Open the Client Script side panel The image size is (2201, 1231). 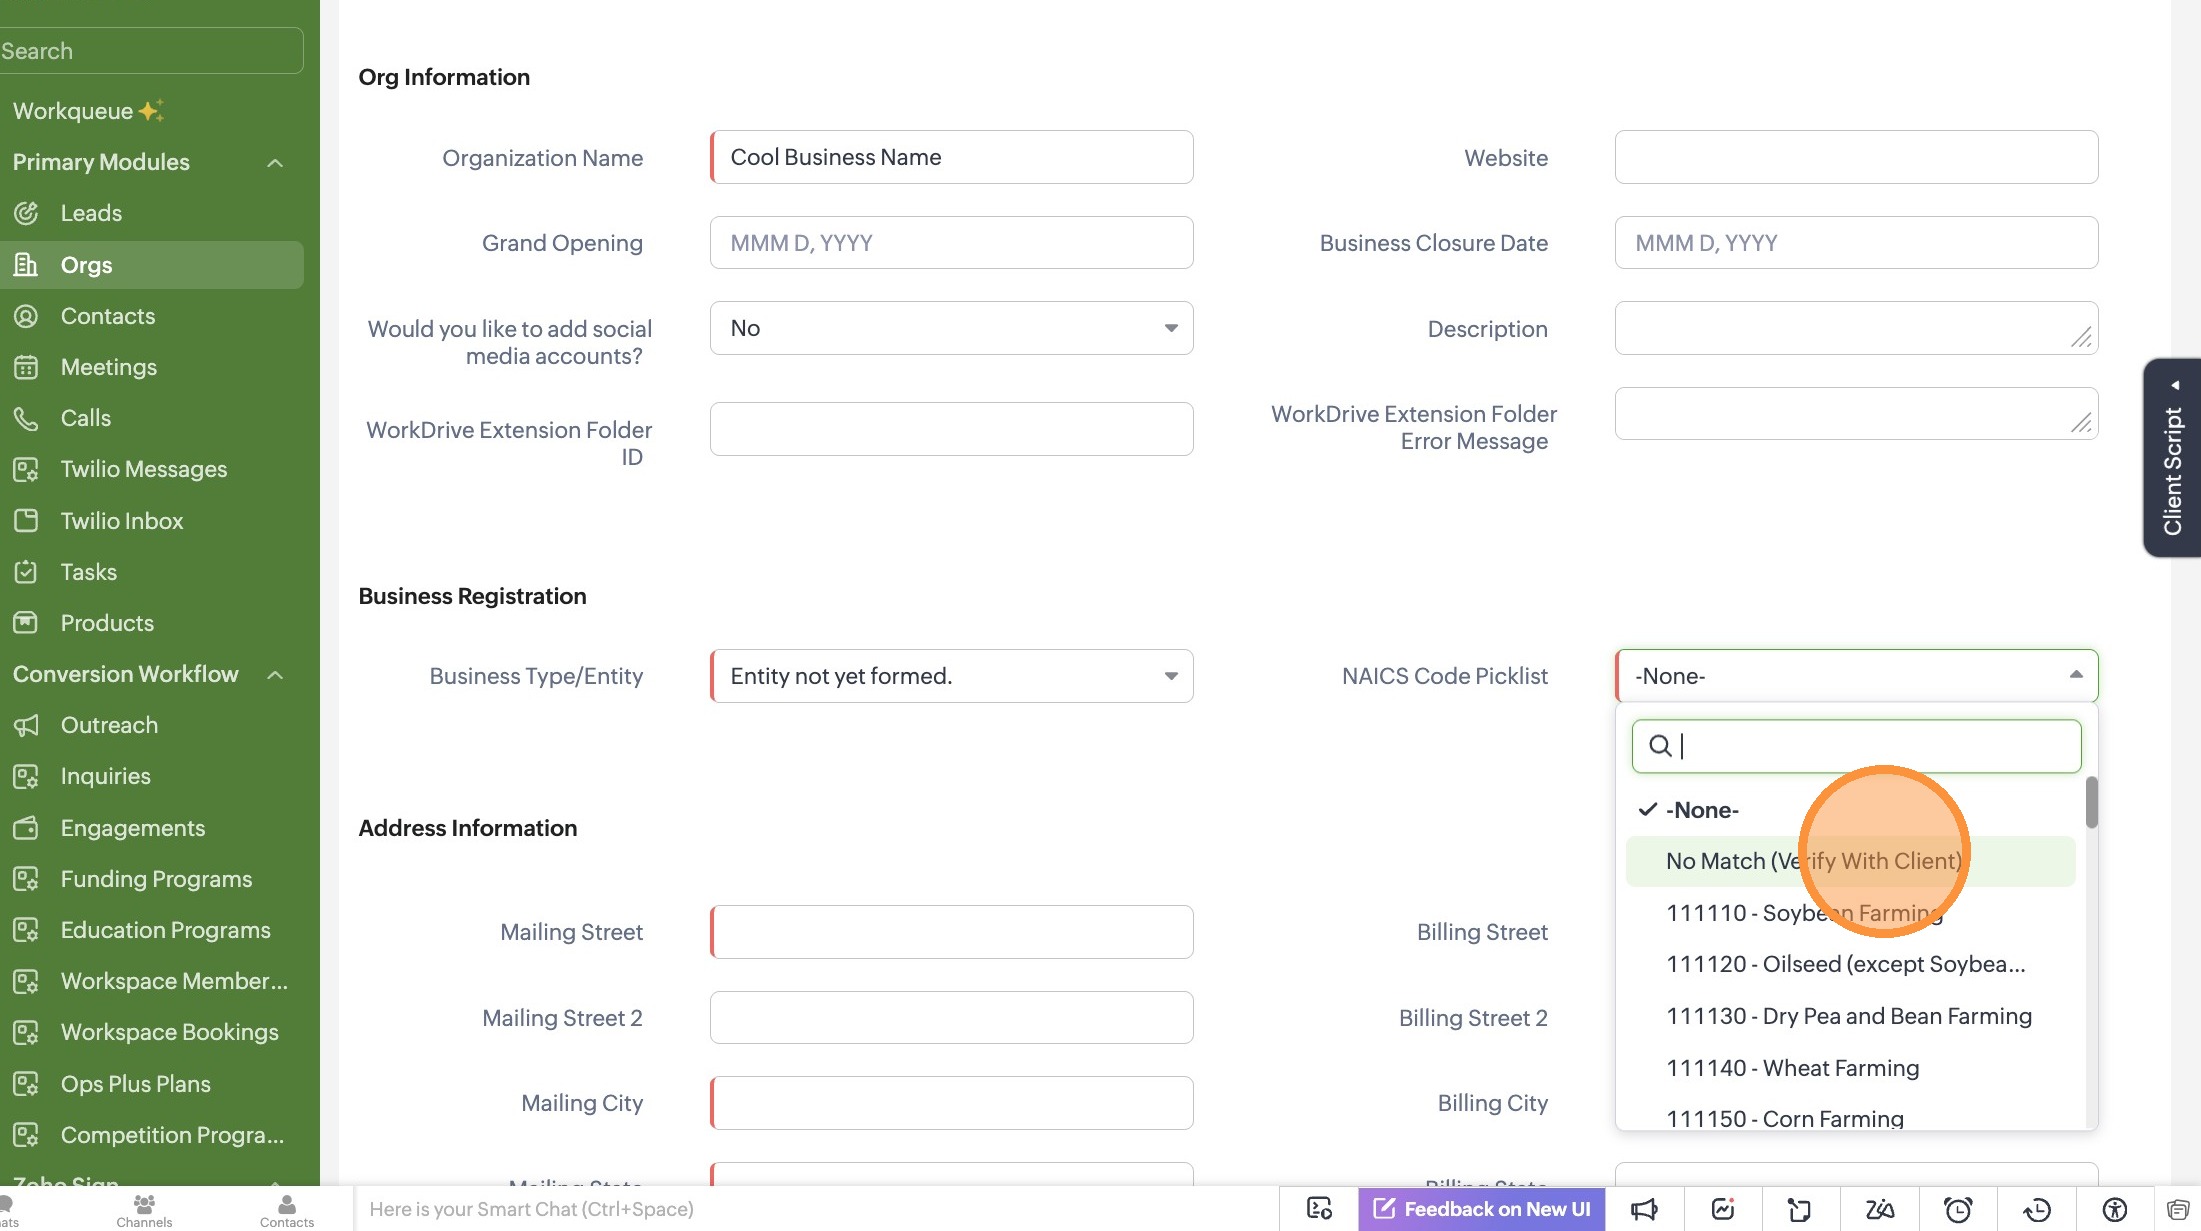tap(2171, 458)
